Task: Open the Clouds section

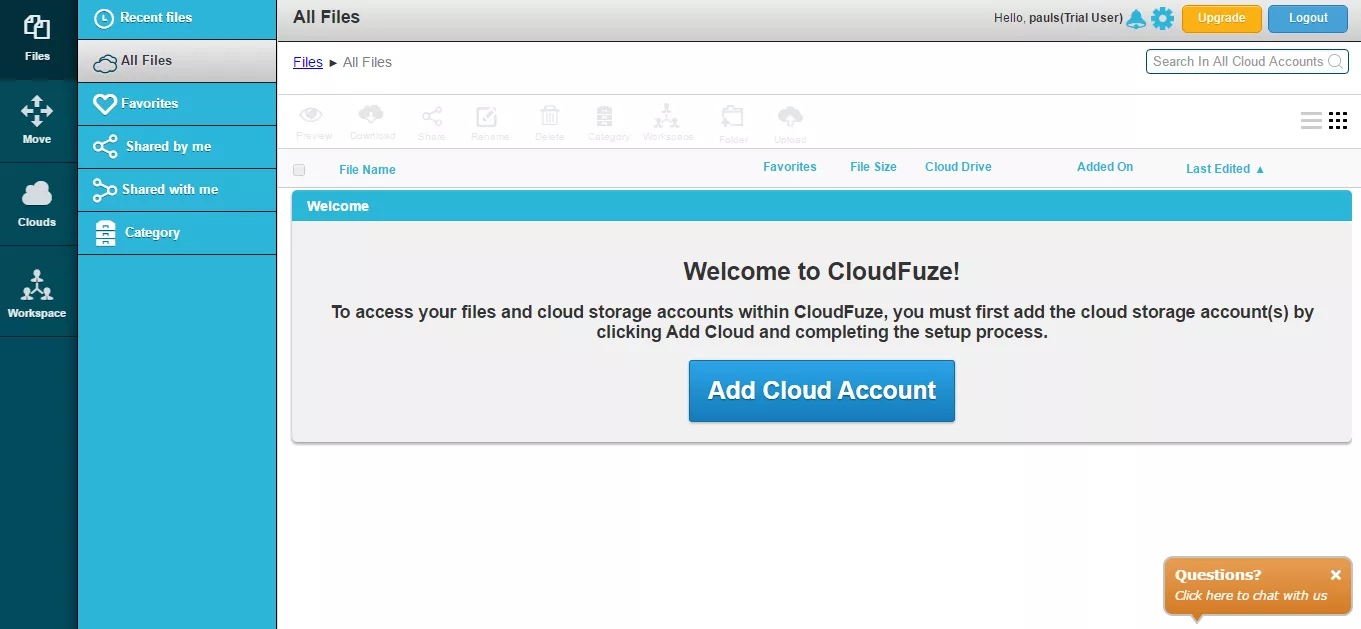Action: click(x=37, y=204)
